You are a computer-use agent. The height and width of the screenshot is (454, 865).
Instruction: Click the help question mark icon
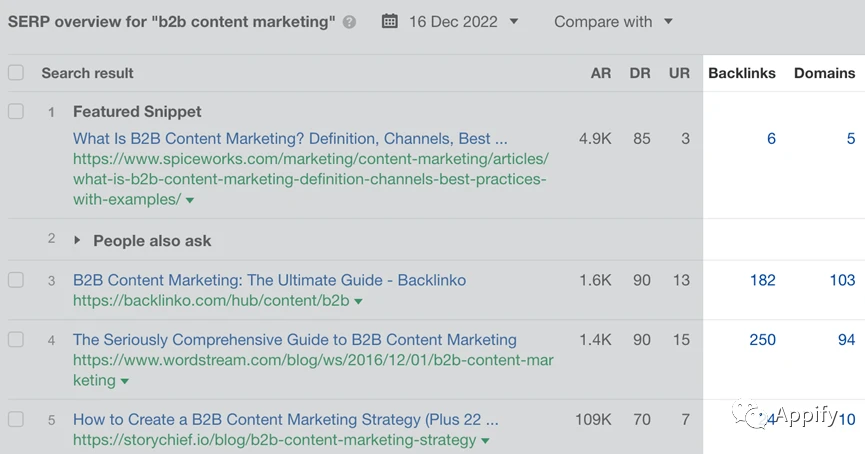(349, 22)
